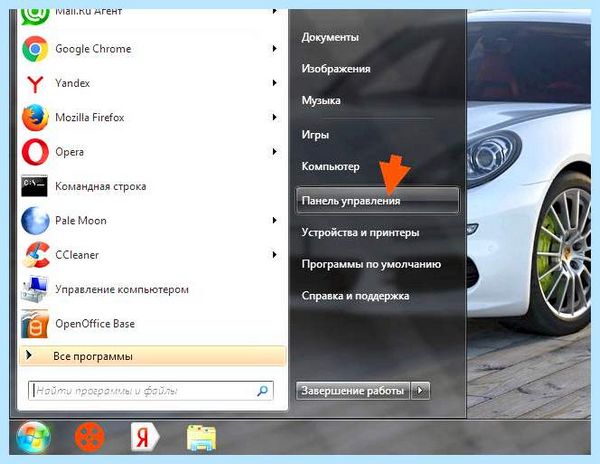Select the Opera text label
This screenshot has height=464, width=600.
coord(70,152)
